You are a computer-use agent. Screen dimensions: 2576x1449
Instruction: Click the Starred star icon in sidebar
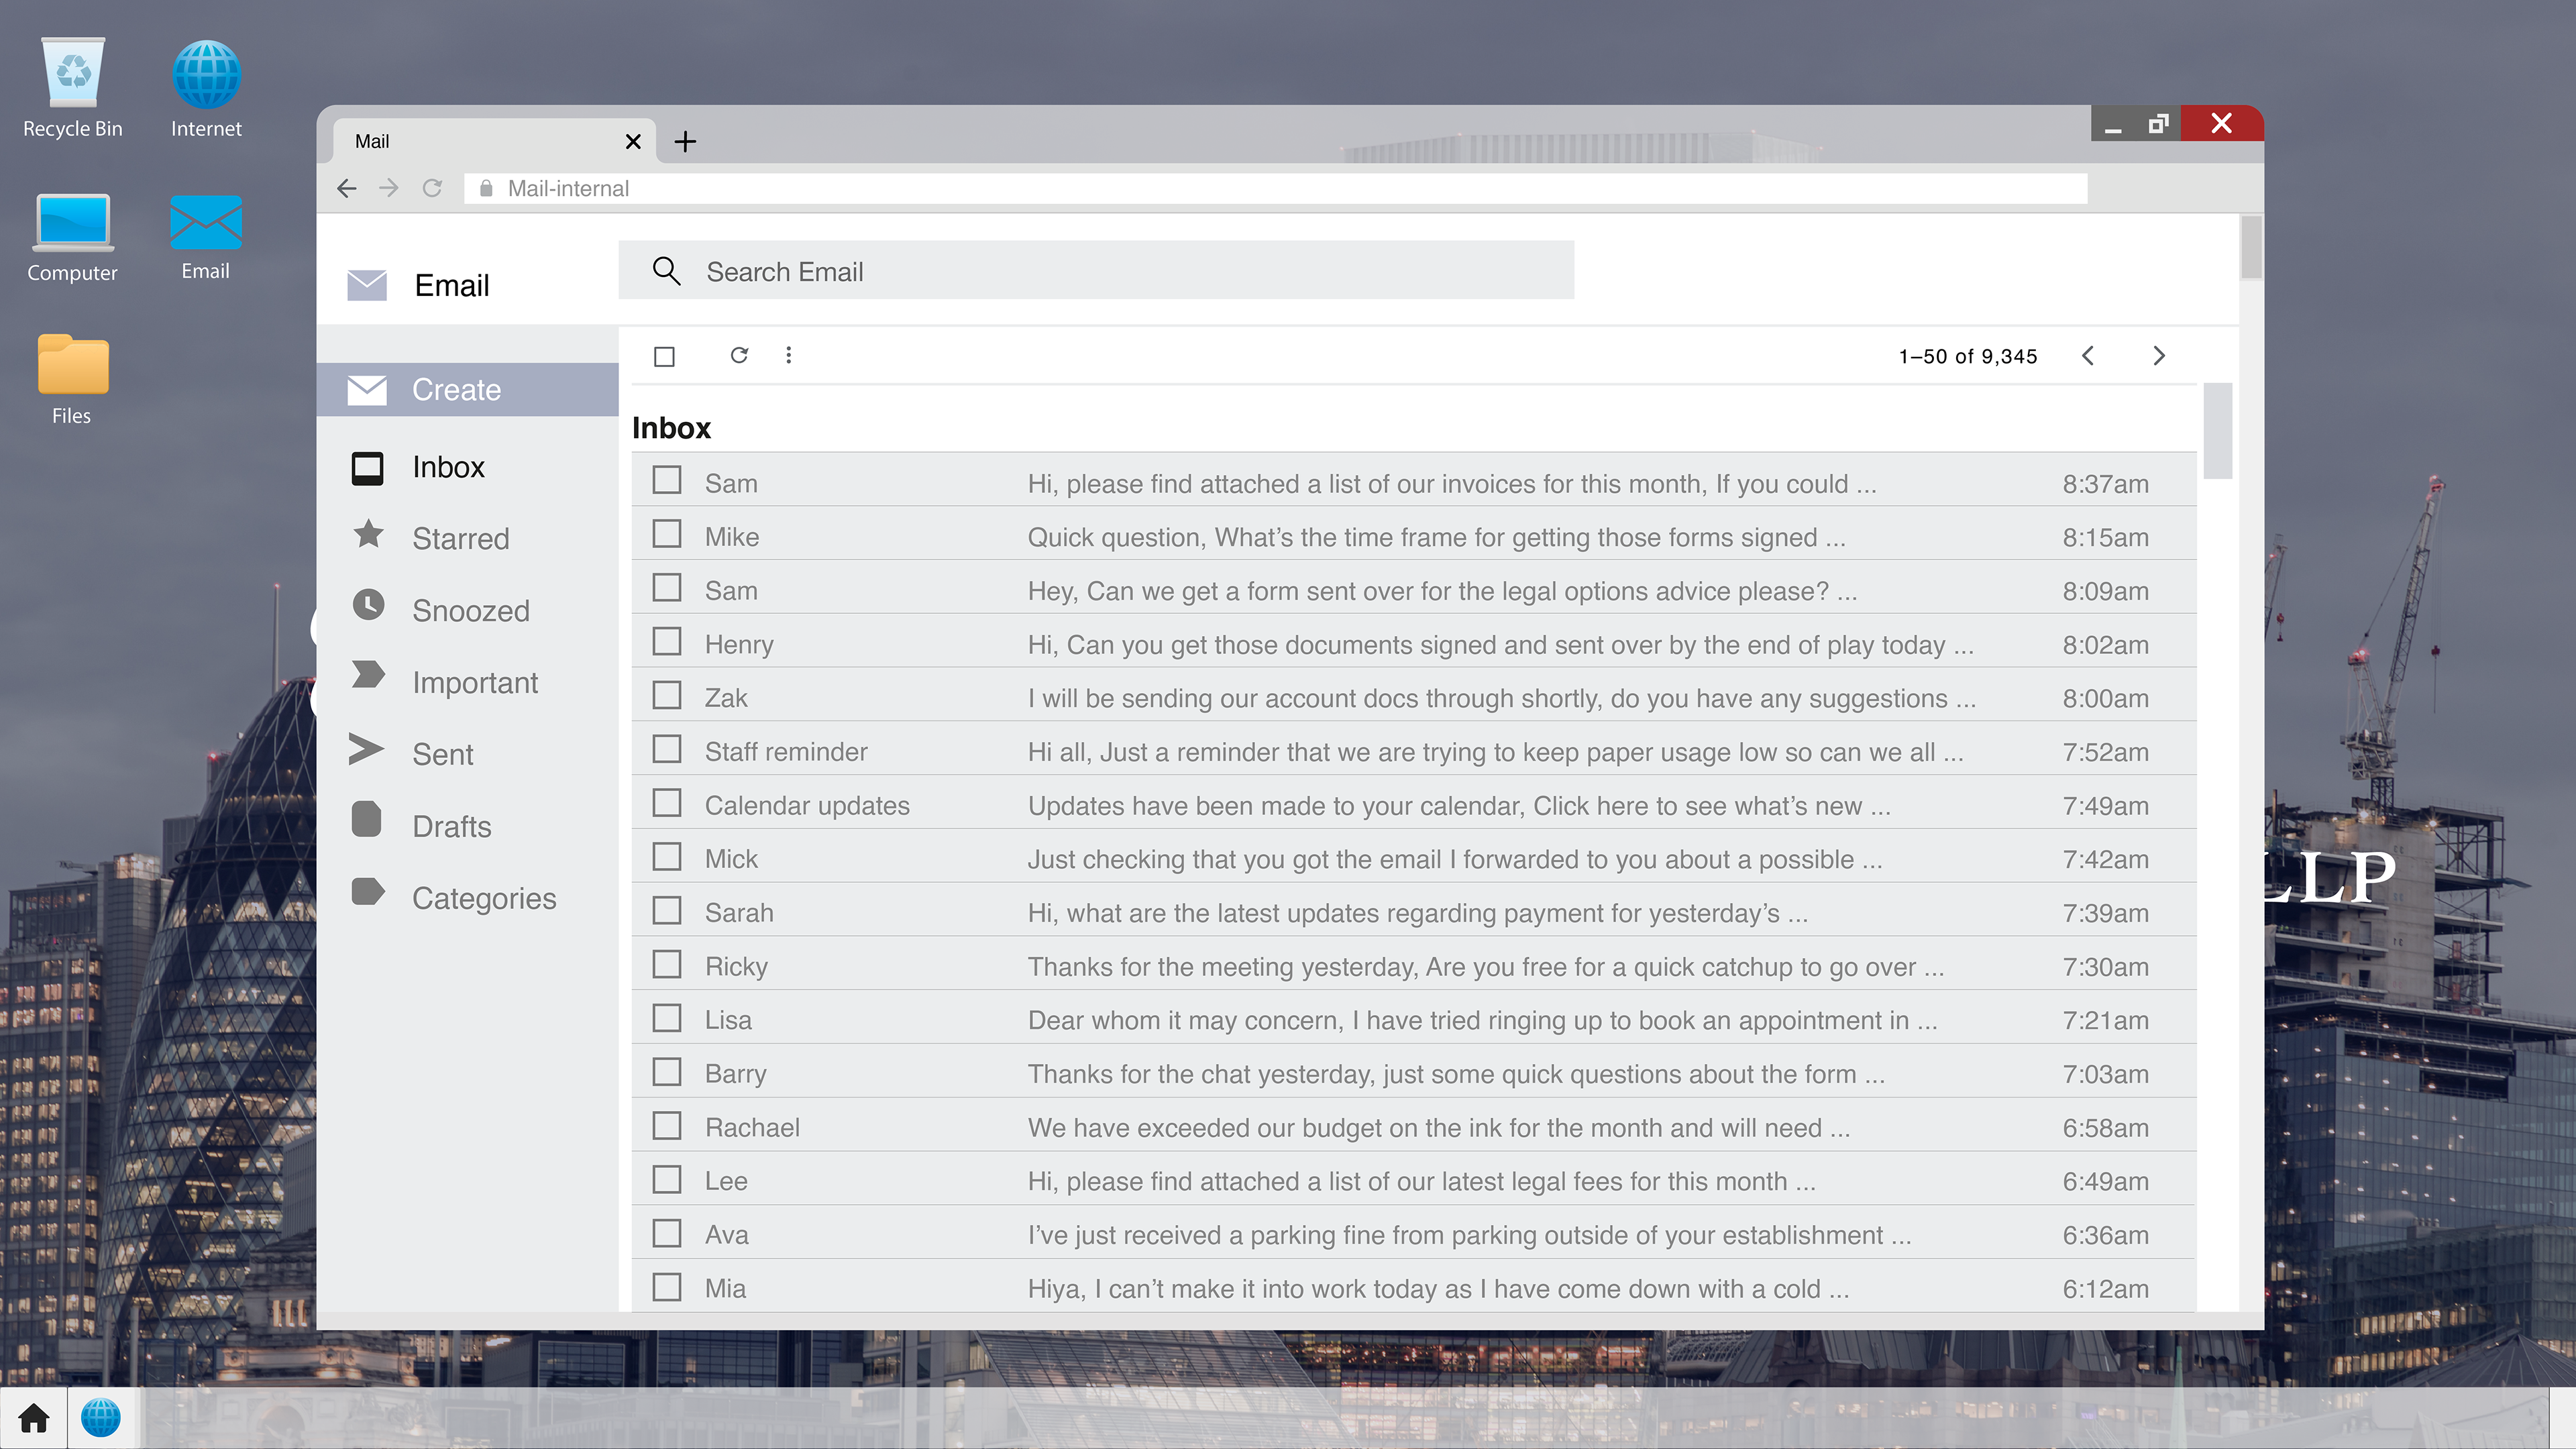pos(368,534)
